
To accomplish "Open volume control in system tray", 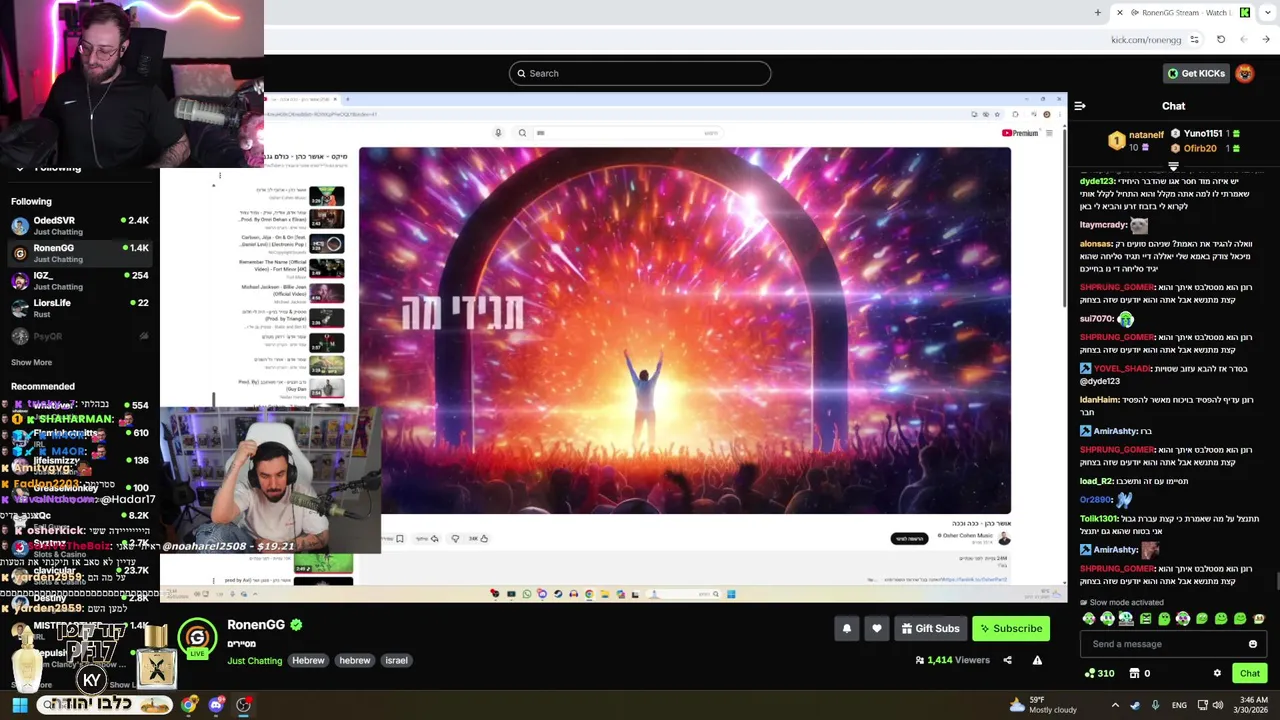I will (1217, 705).
